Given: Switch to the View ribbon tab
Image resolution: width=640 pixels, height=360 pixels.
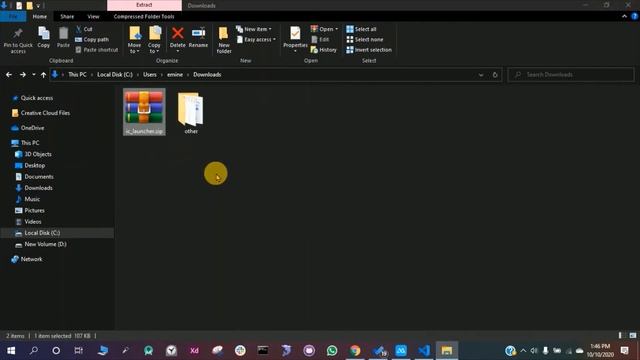Looking at the screenshot, I should click(x=93, y=16).
